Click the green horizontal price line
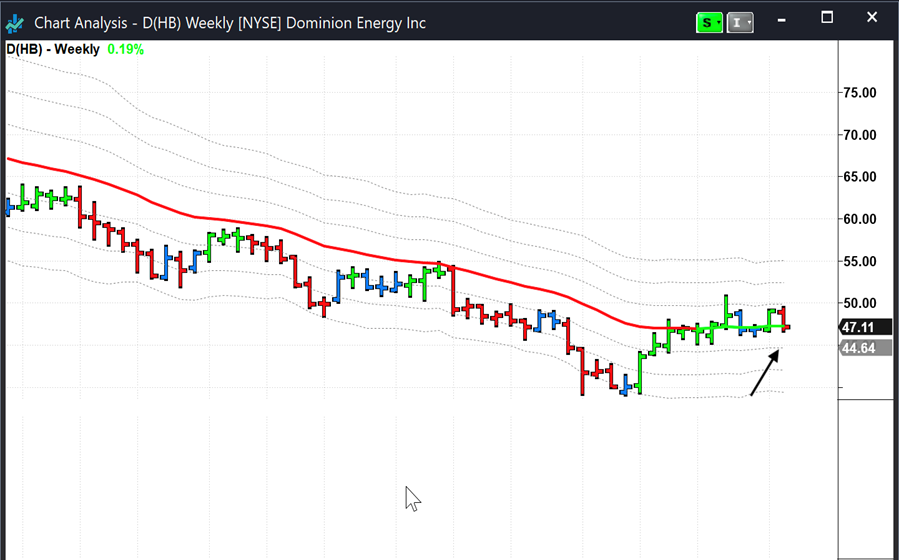The image size is (899, 560). click(x=740, y=327)
